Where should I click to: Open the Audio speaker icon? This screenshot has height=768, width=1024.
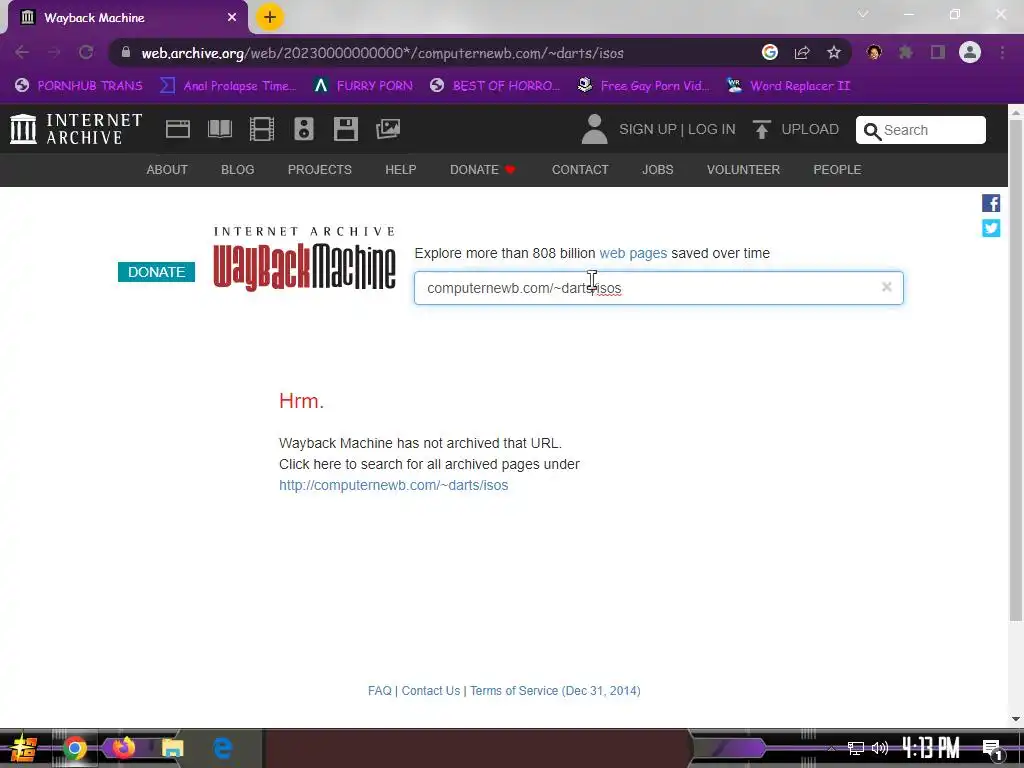(x=304, y=129)
